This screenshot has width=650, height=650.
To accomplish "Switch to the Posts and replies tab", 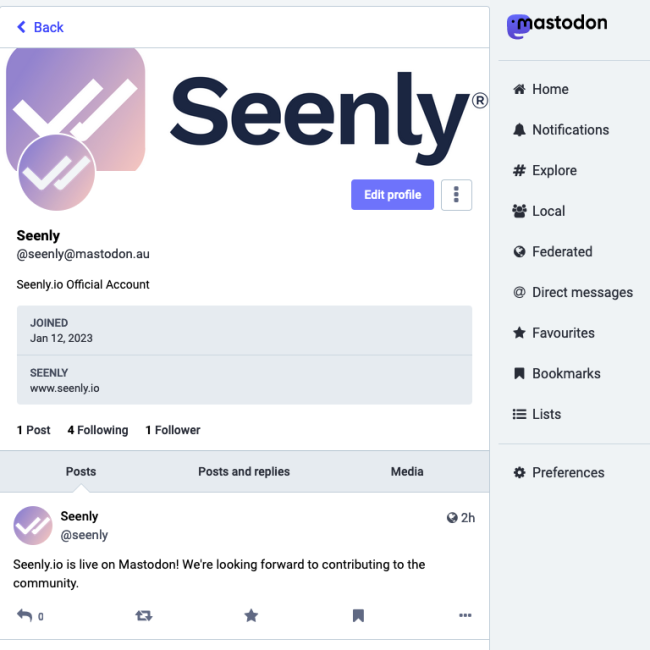I will pyautogui.click(x=244, y=472).
